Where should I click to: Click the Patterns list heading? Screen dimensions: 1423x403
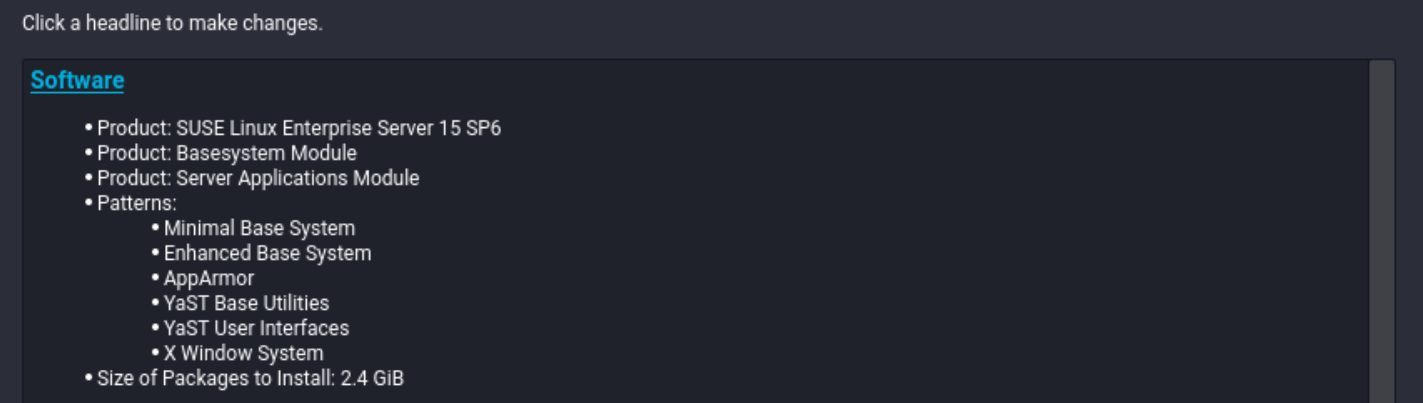pyautogui.click(x=137, y=203)
